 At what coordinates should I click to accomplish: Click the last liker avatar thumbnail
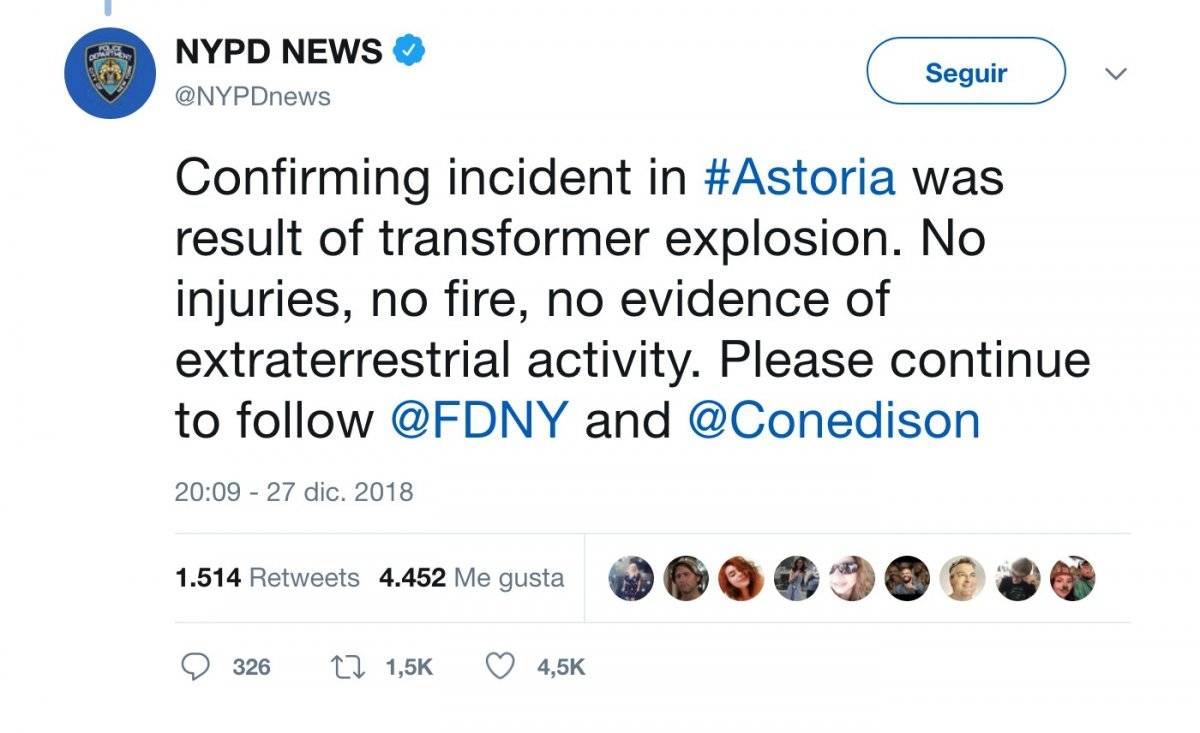pos(1073,578)
